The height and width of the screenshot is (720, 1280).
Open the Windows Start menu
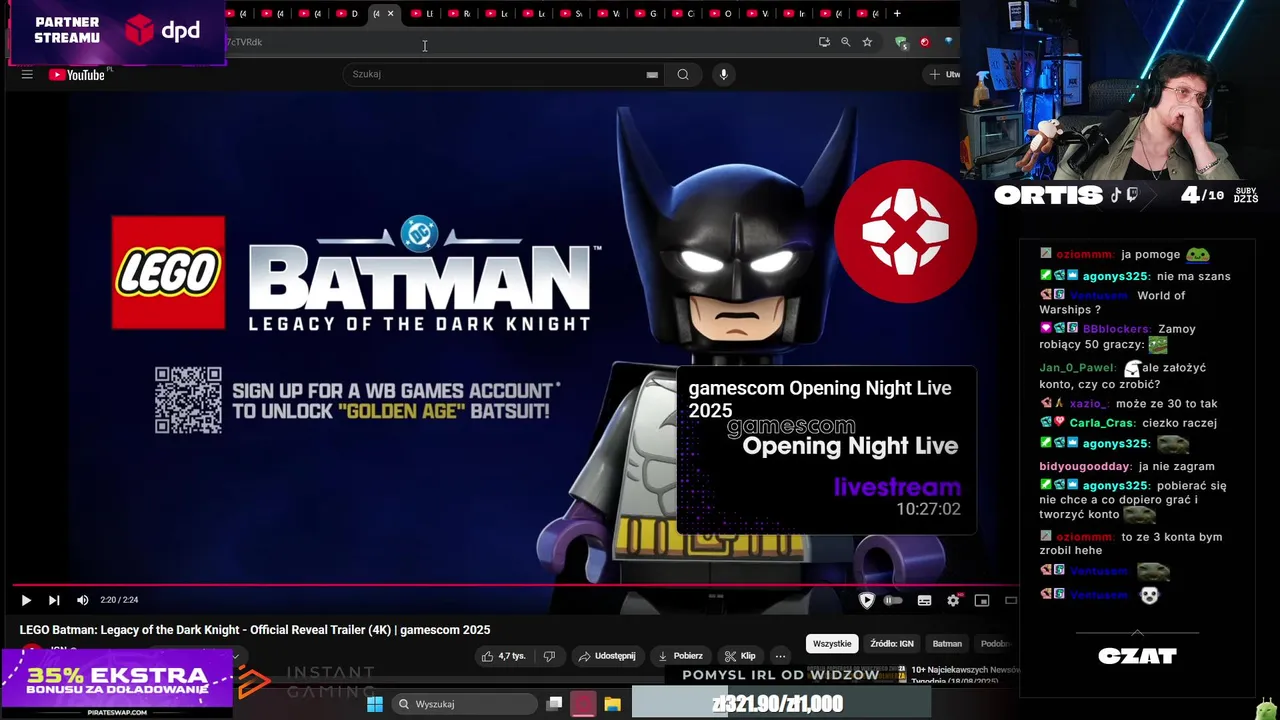coord(374,704)
